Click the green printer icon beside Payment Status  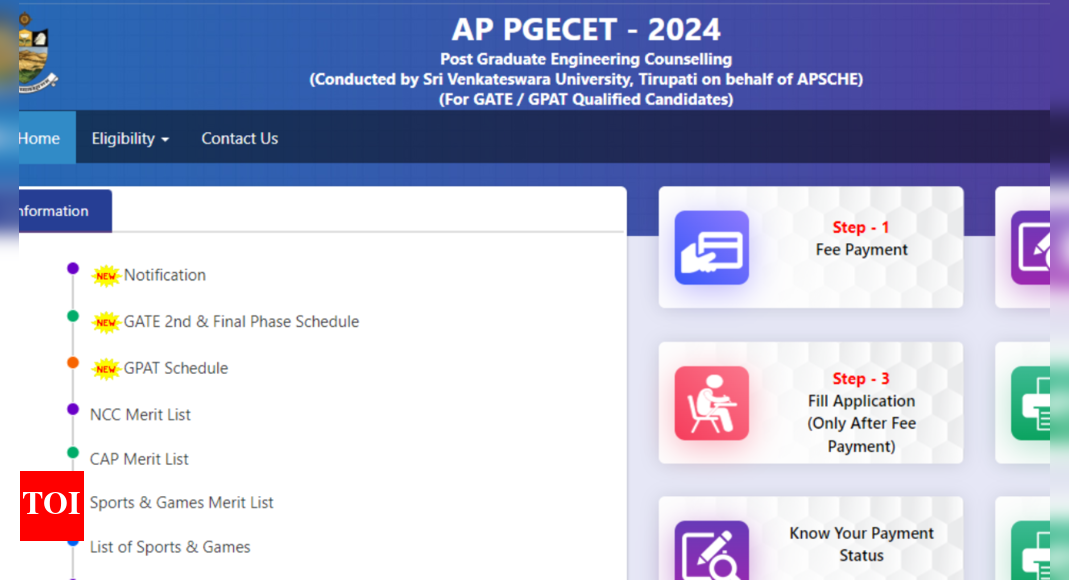(x=1030, y=551)
